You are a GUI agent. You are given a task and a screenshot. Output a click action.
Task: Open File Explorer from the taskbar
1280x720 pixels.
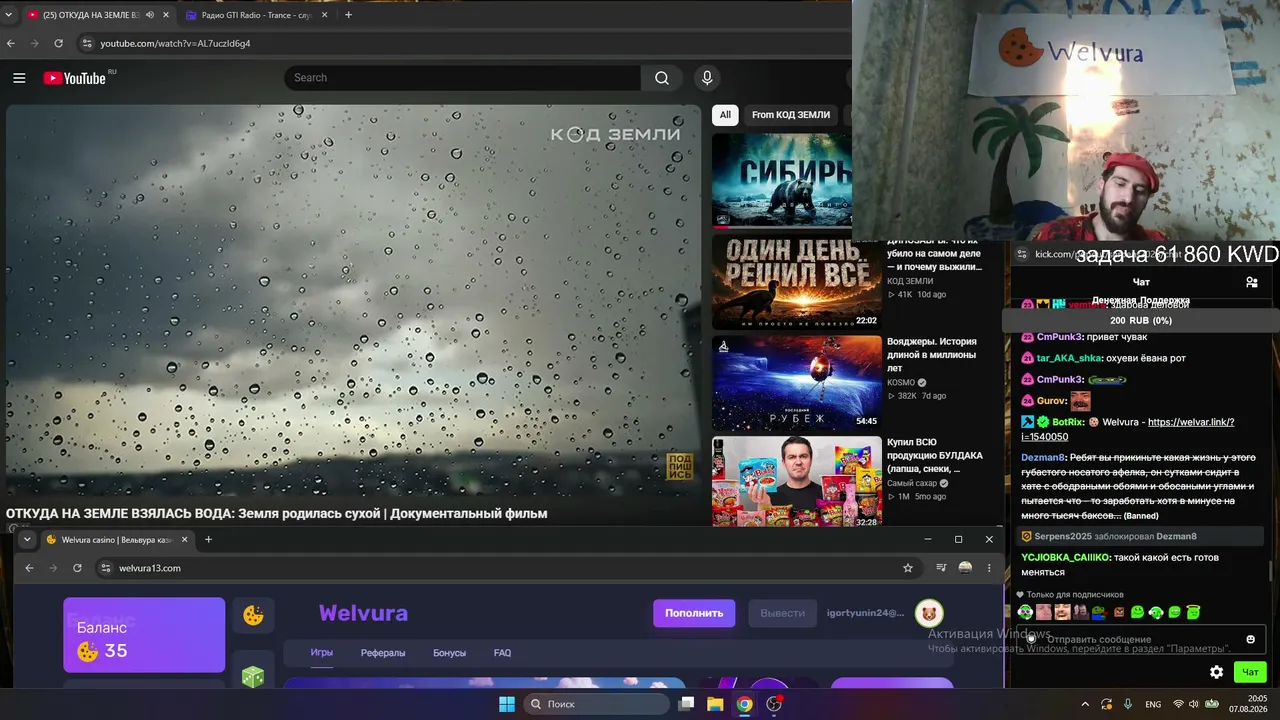pos(715,704)
